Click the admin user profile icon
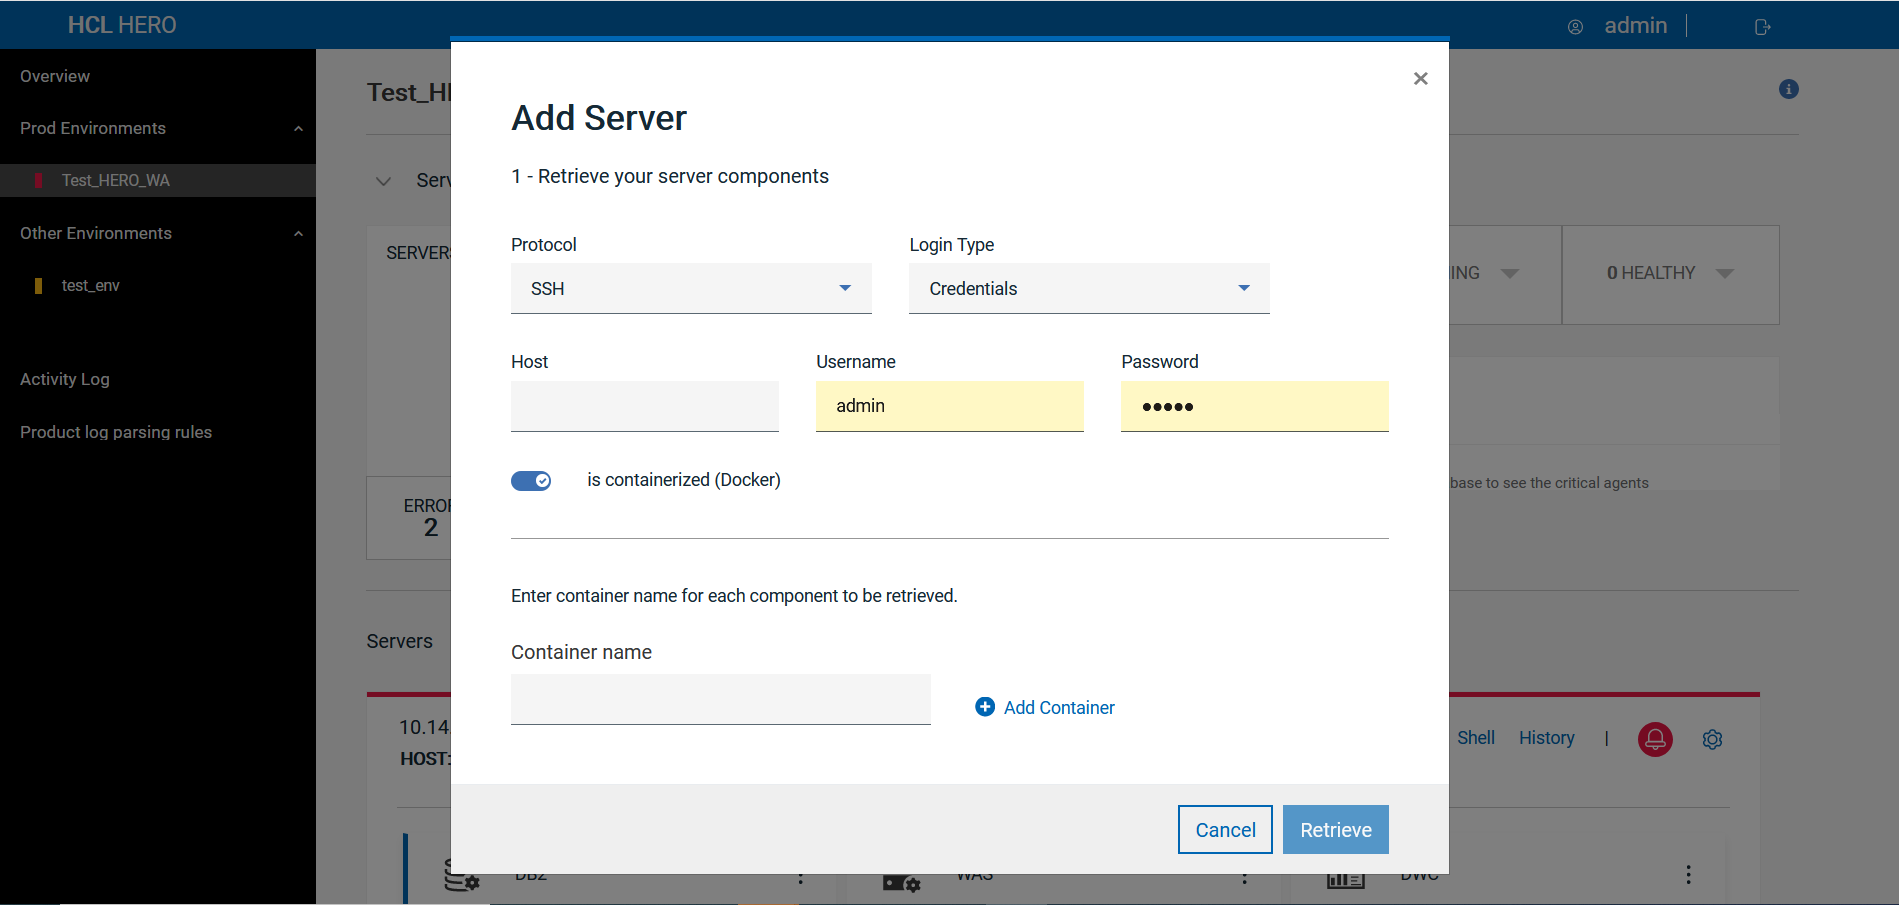The width and height of the screenshot is (1899, 905). click(1575, 27)
